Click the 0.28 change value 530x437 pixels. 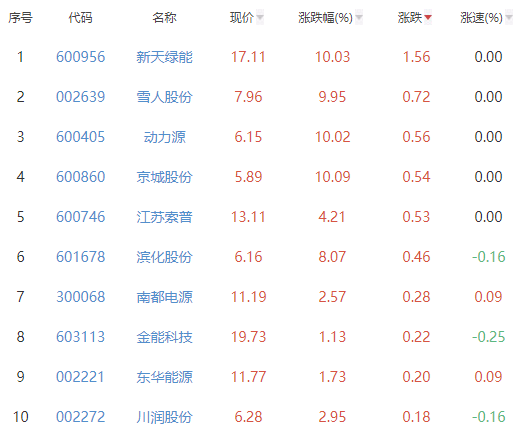pos(416,297)
